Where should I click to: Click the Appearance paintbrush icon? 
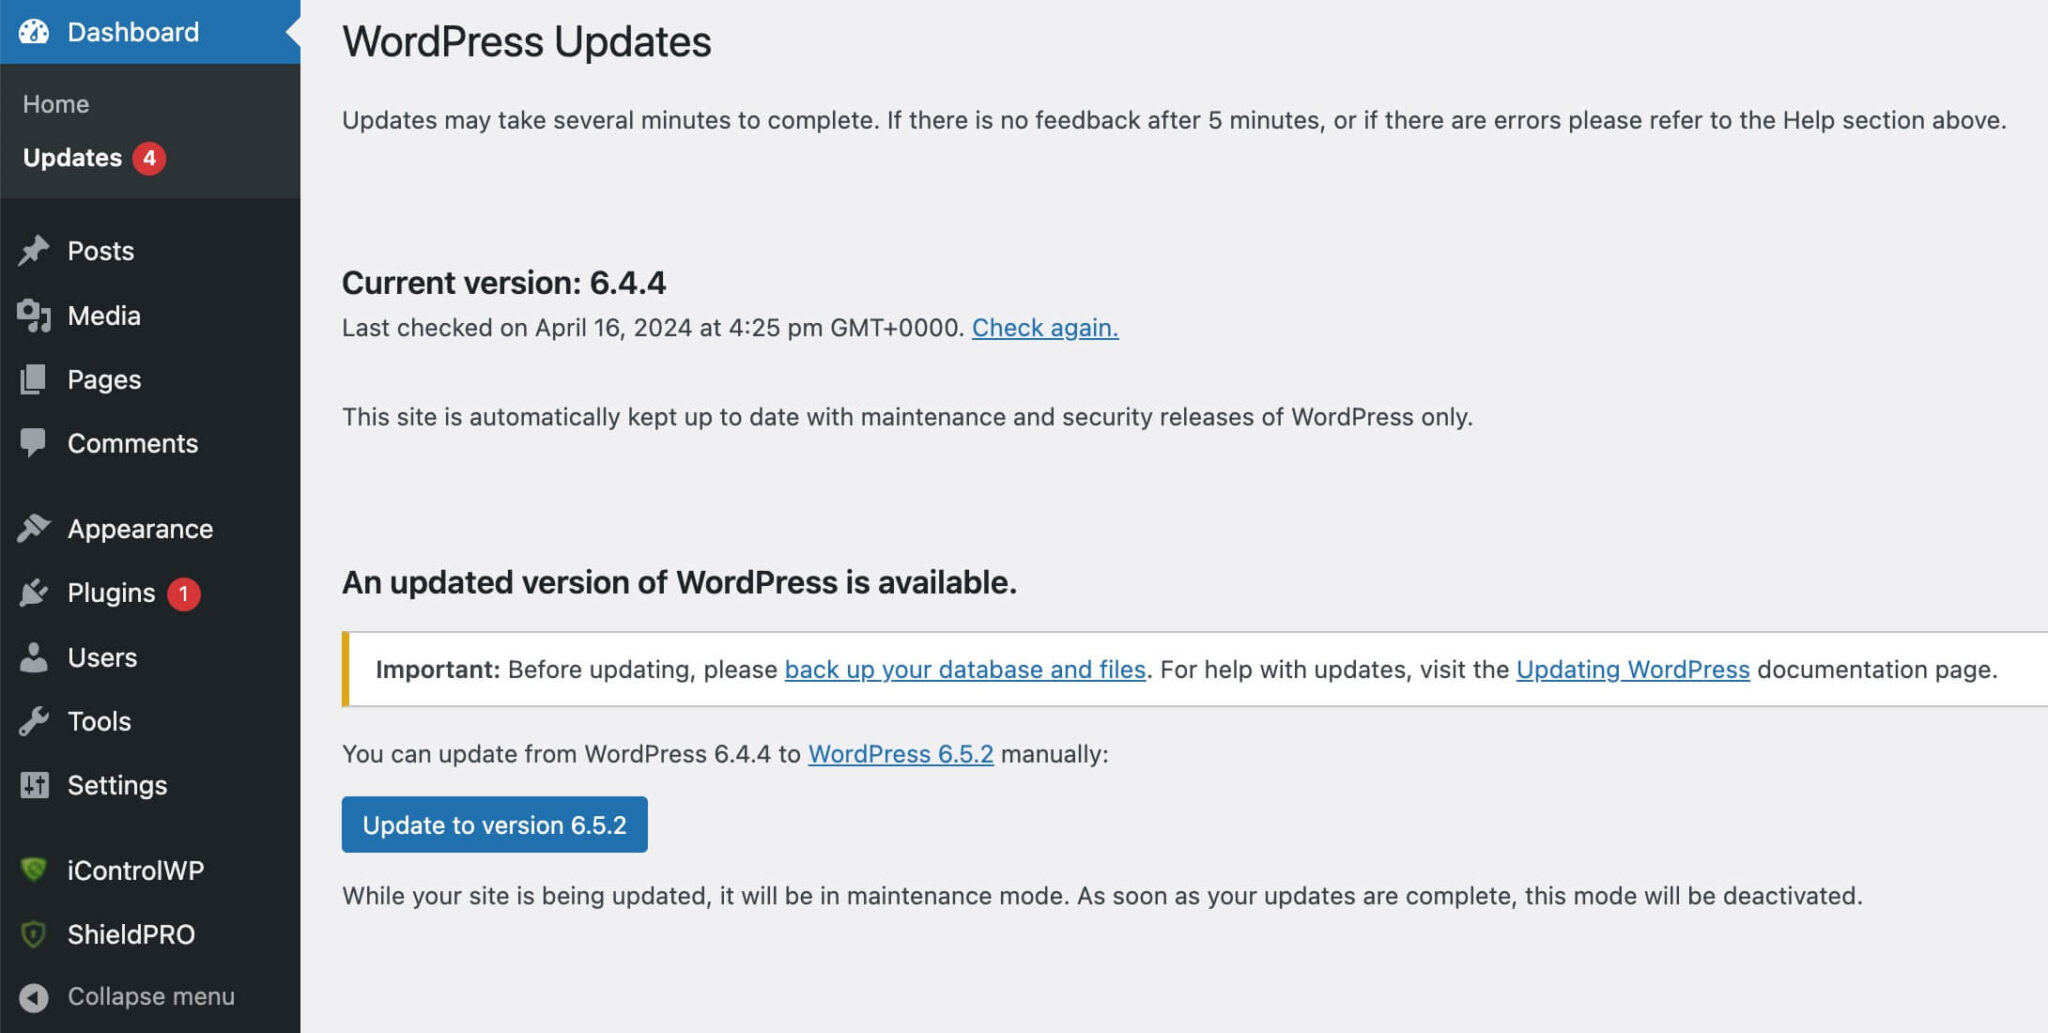[33, 528]
